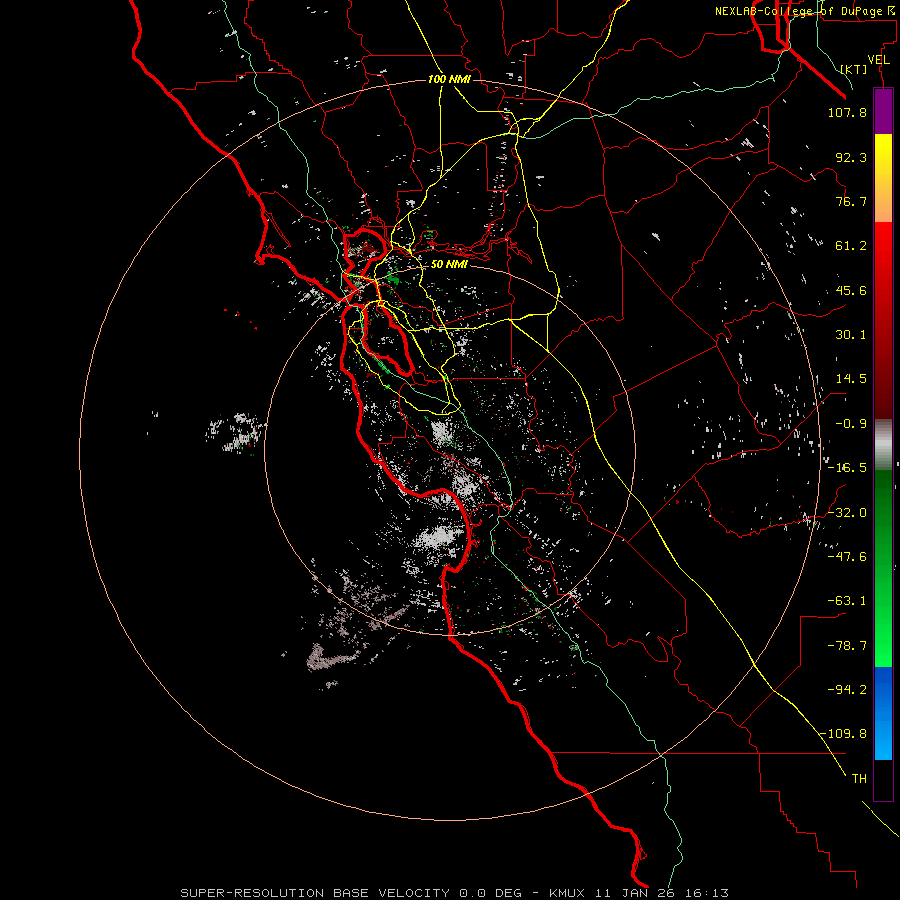Image resolution: width=900 pixels, height=900 pixels.
Task: Pick the blue segment of the velocity bar
Action: click(883, 713)
